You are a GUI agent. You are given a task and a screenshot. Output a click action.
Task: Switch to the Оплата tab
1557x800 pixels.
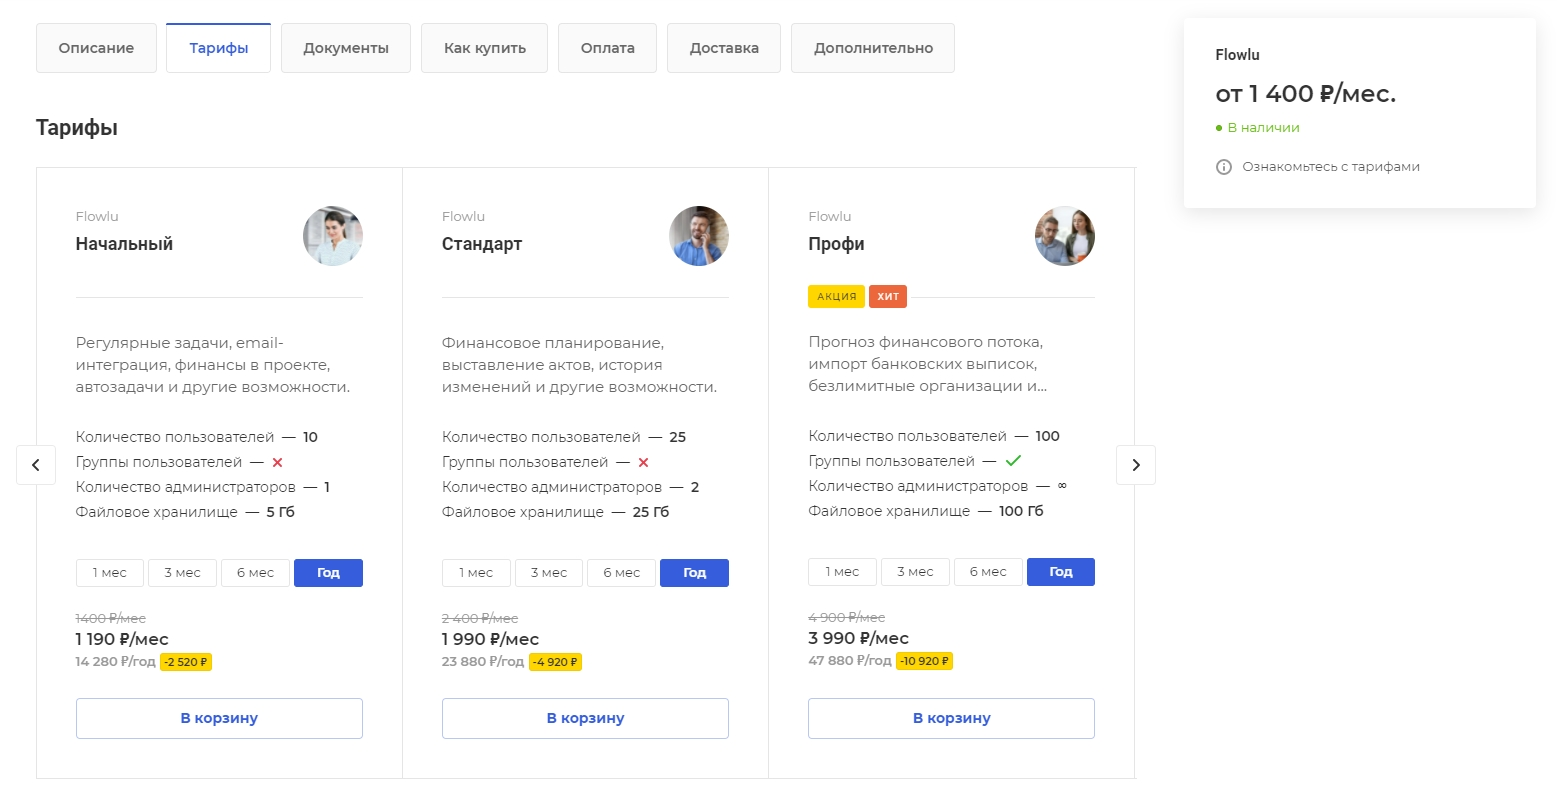tap(608, 48)
